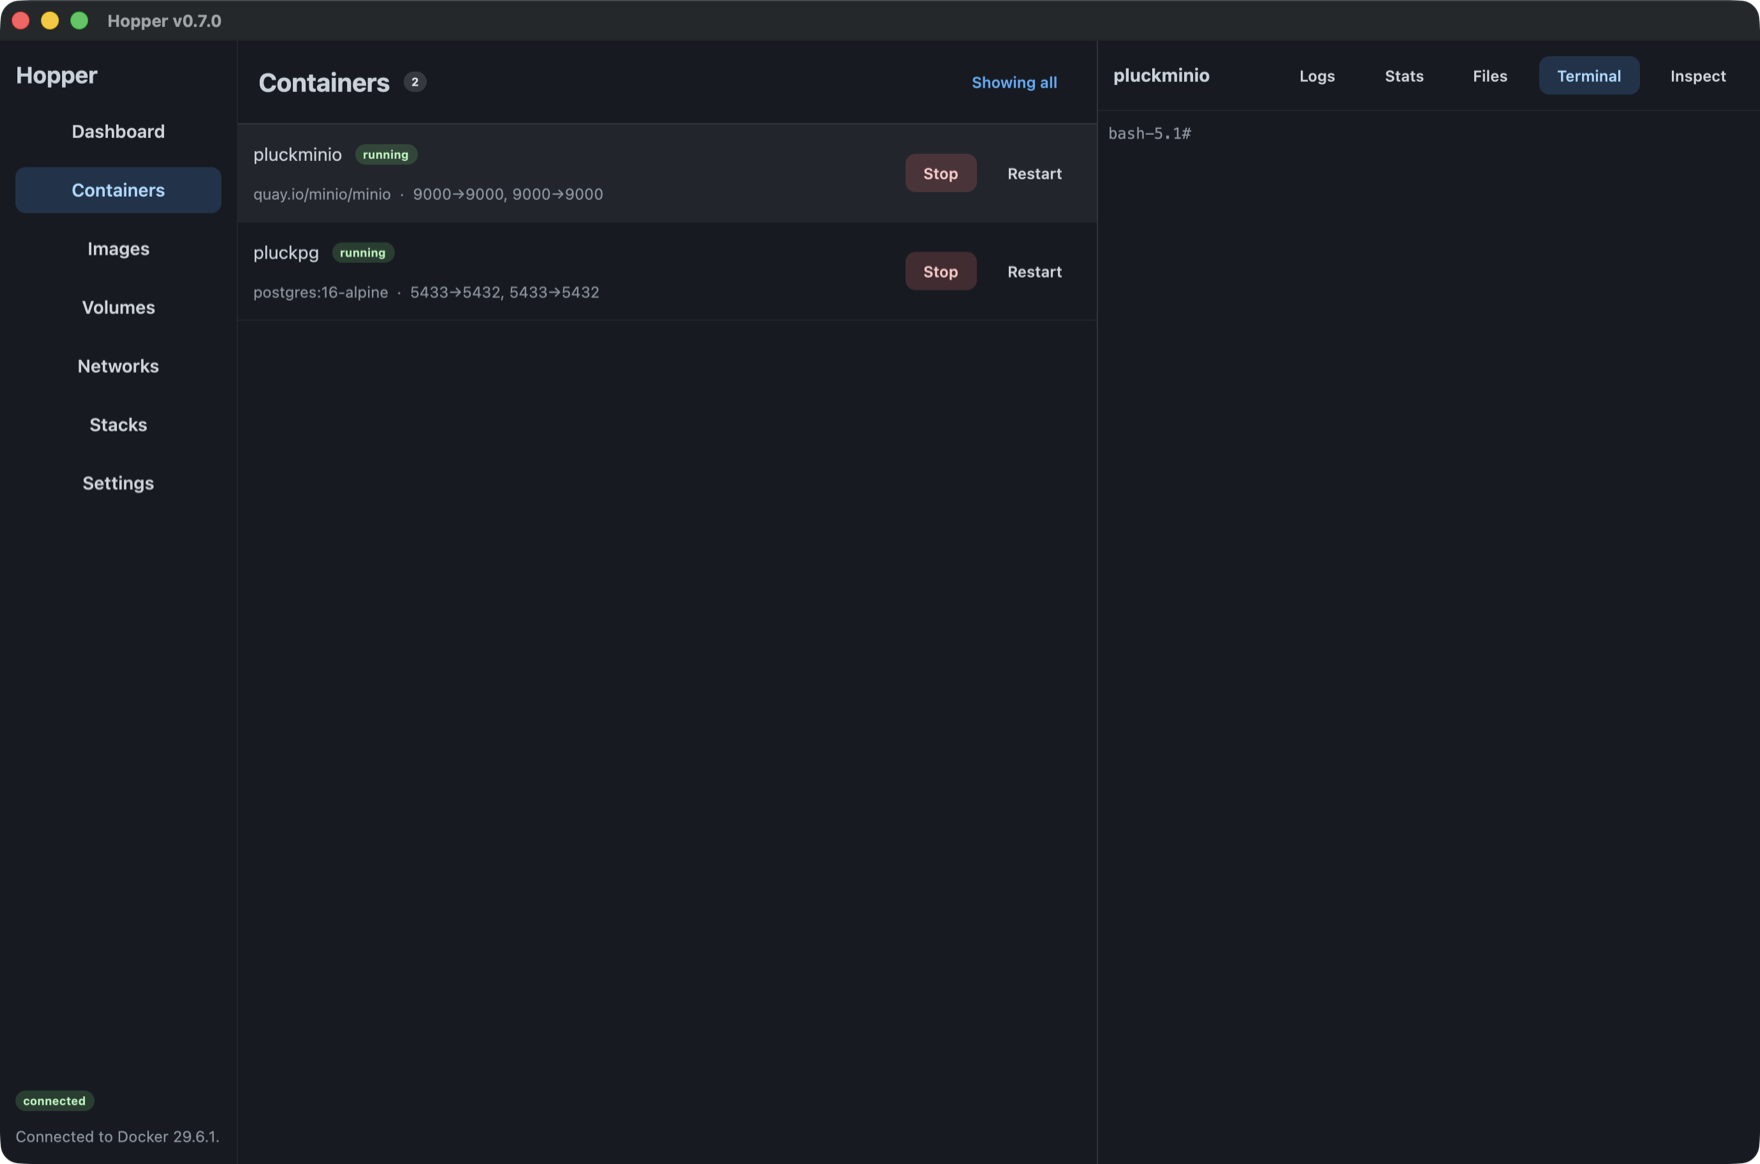Select Containers in the sidebar

tap(118, 190)
